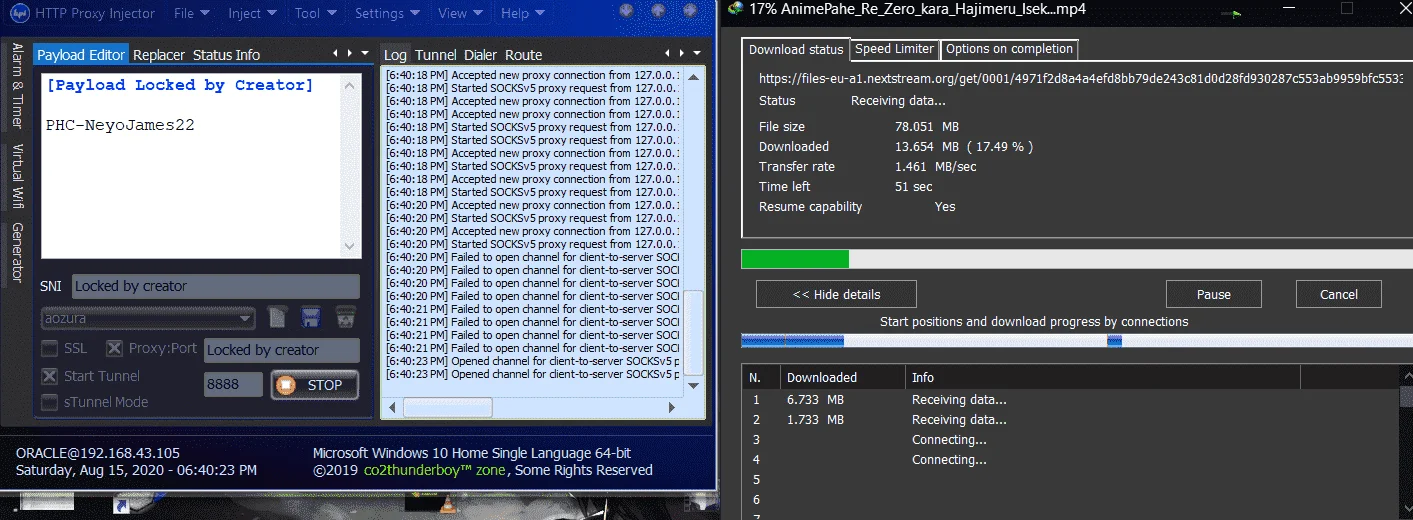Uncheck the Start Tunnel checkbox
This screenshot has height=520, width=1413.
tap(49, 376)
